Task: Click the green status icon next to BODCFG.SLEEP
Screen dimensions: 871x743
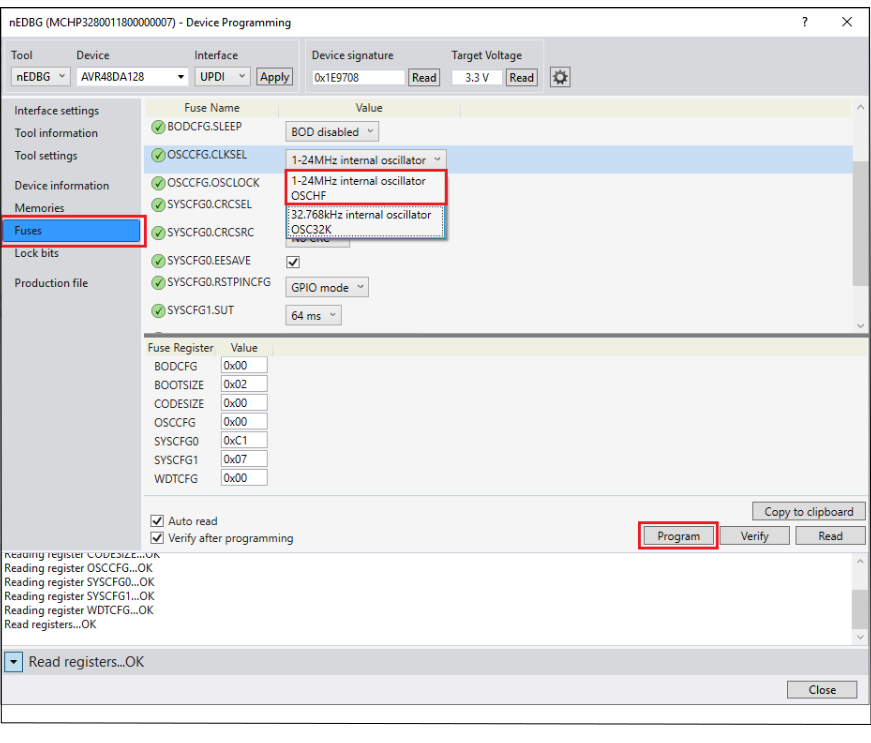Action: (x=158, y=127)
